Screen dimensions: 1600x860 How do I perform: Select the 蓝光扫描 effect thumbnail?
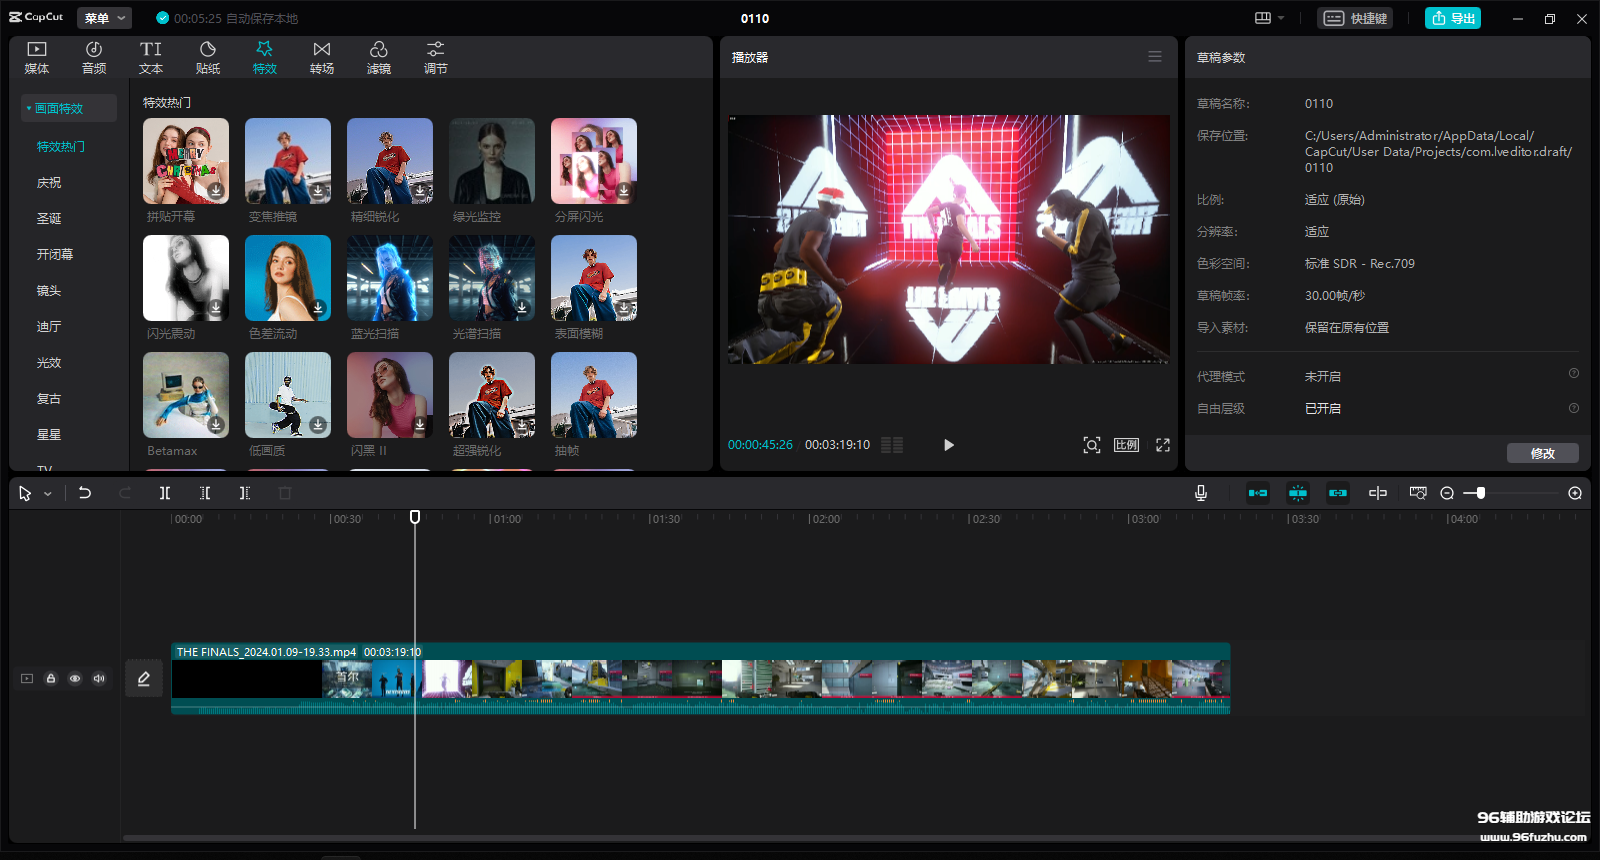[x=390, y=279]
